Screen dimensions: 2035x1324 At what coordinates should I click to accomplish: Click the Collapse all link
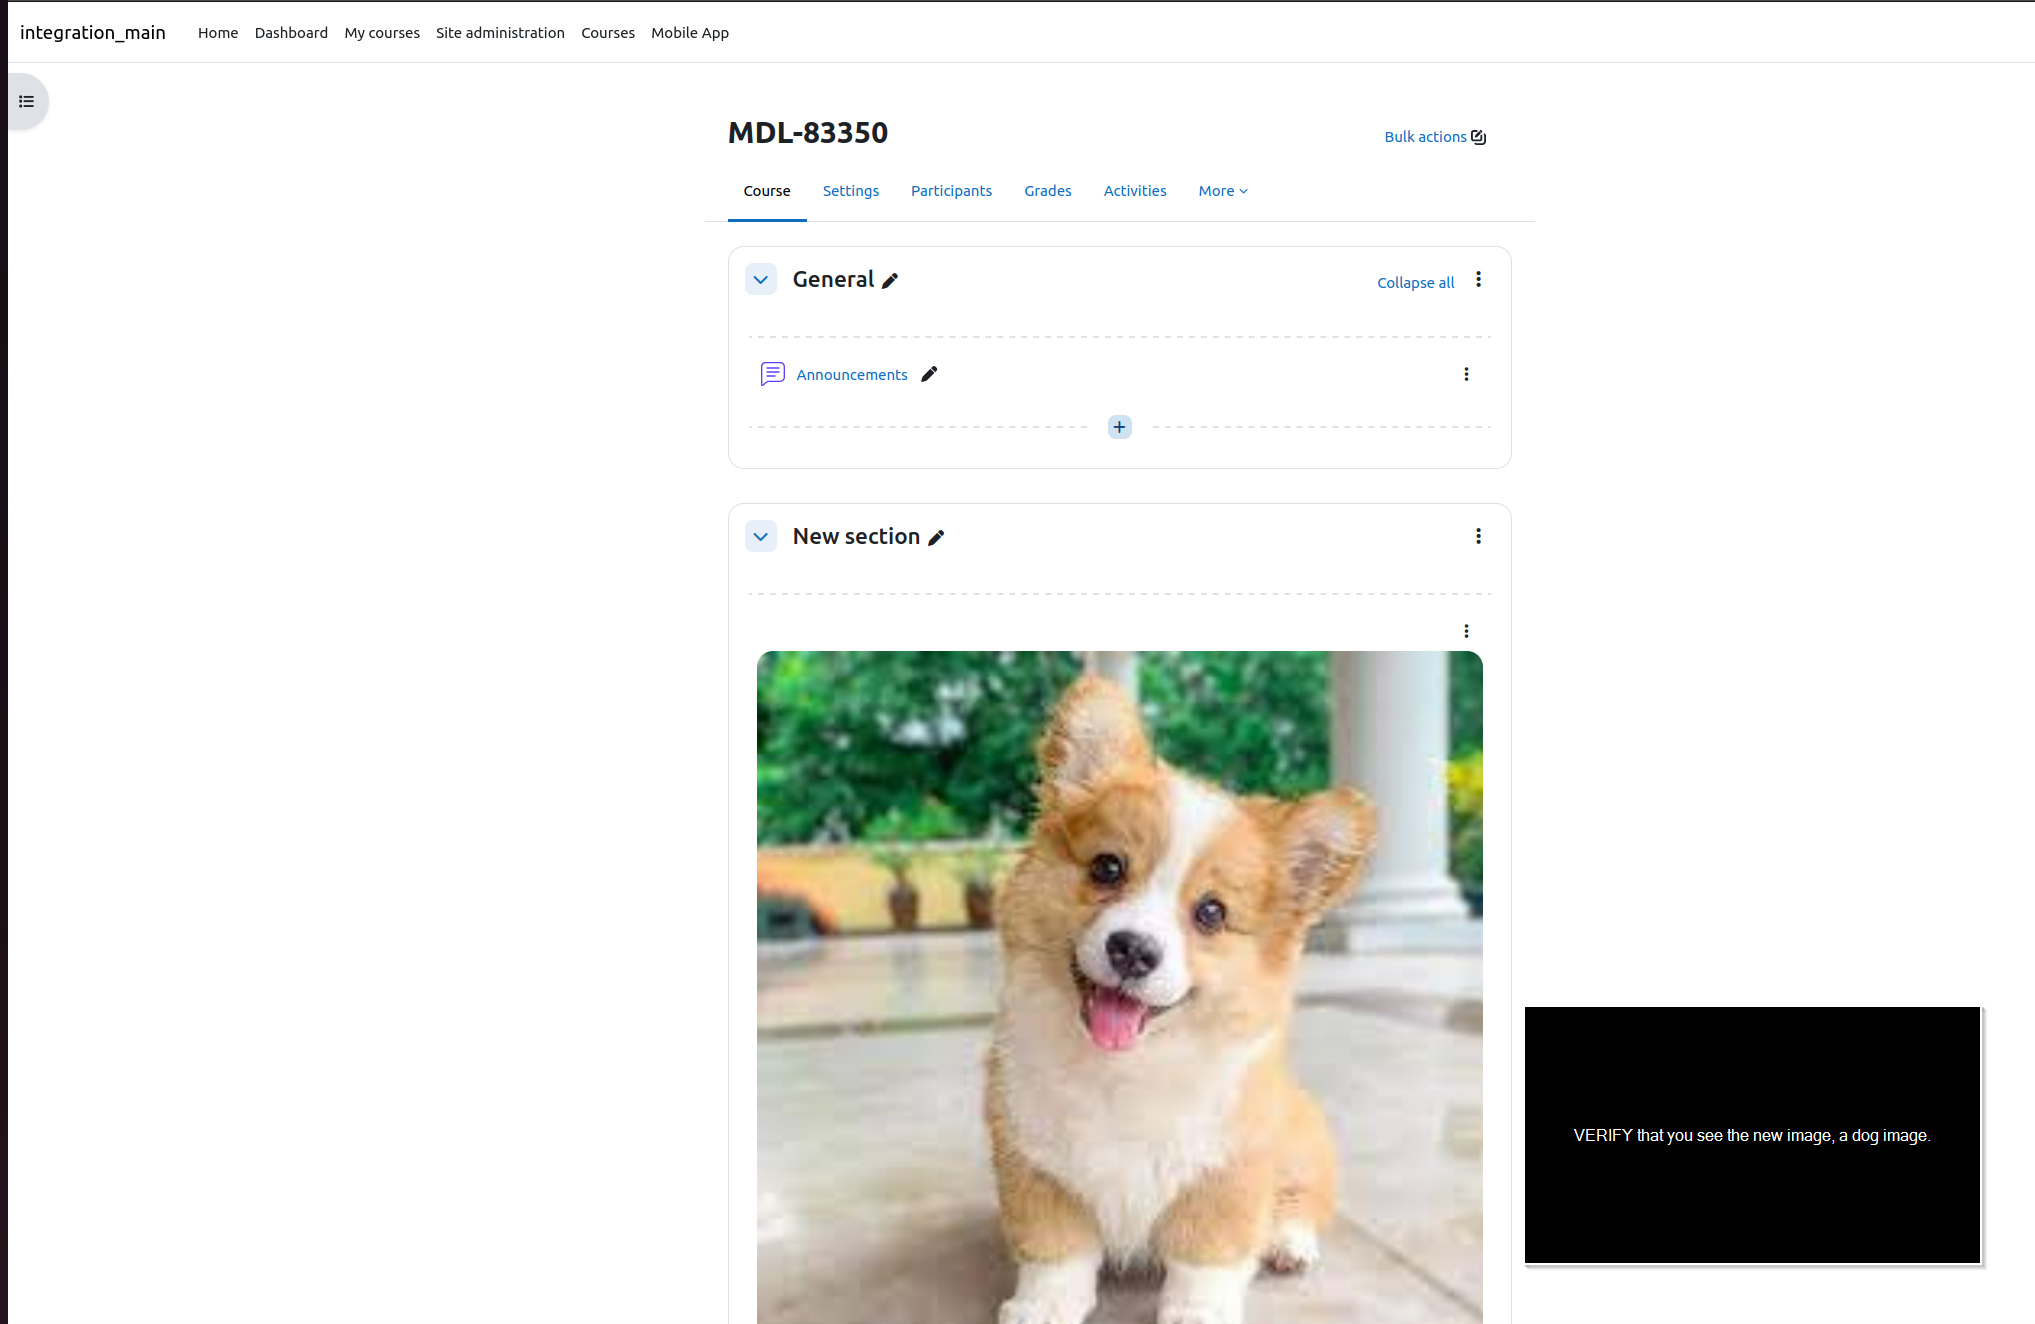click(1415, 283)
